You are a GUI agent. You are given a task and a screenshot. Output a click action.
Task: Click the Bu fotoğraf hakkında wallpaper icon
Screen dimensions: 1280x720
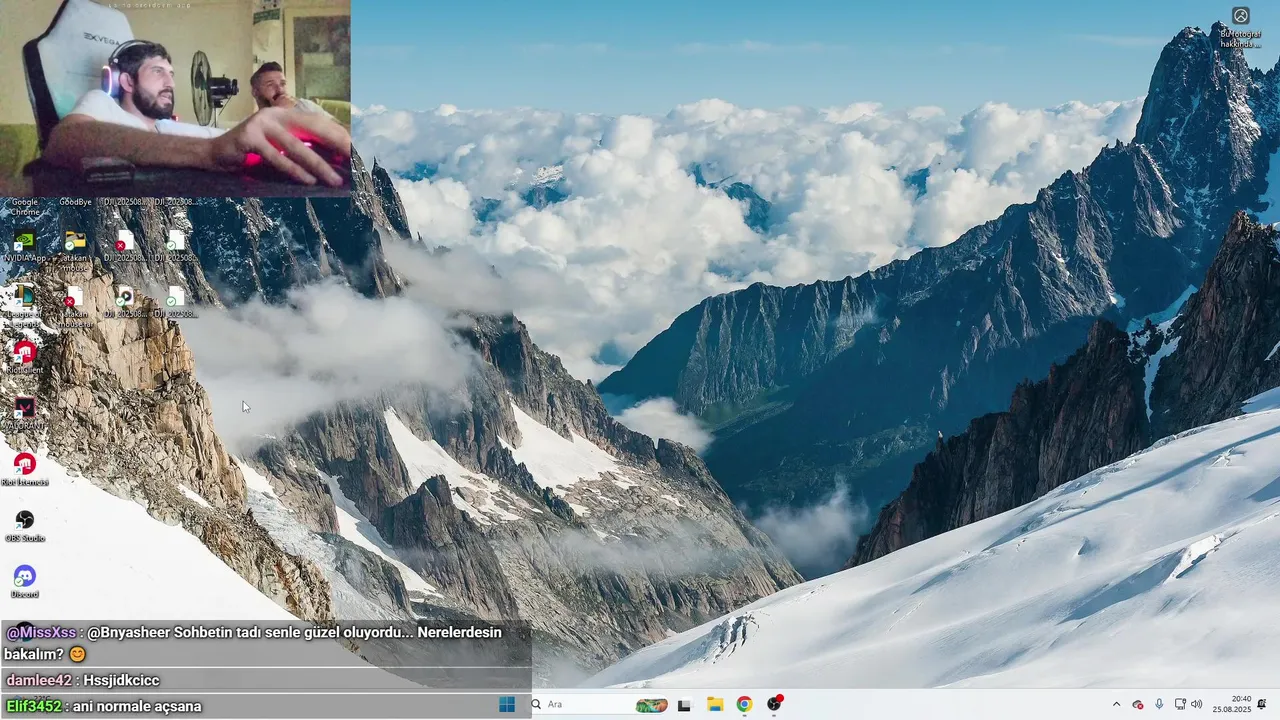pos(1240,27)
